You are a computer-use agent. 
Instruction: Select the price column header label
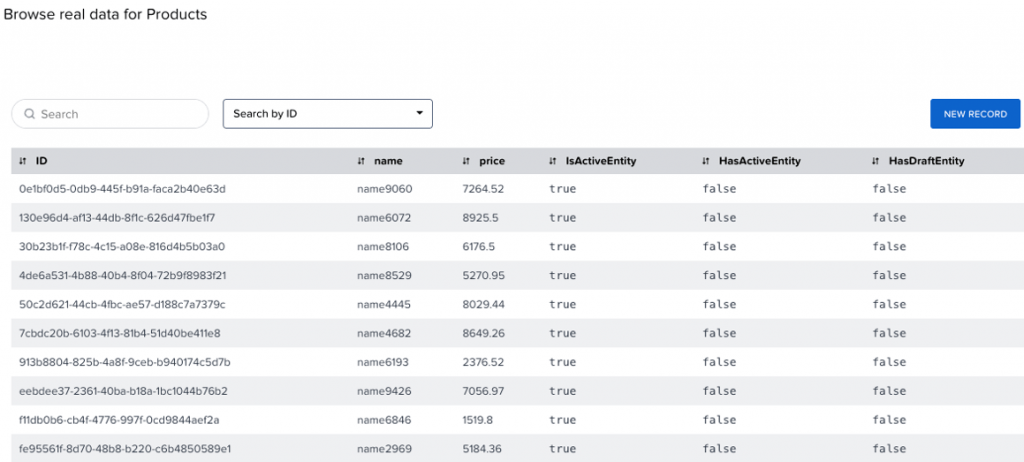[492, 161]
